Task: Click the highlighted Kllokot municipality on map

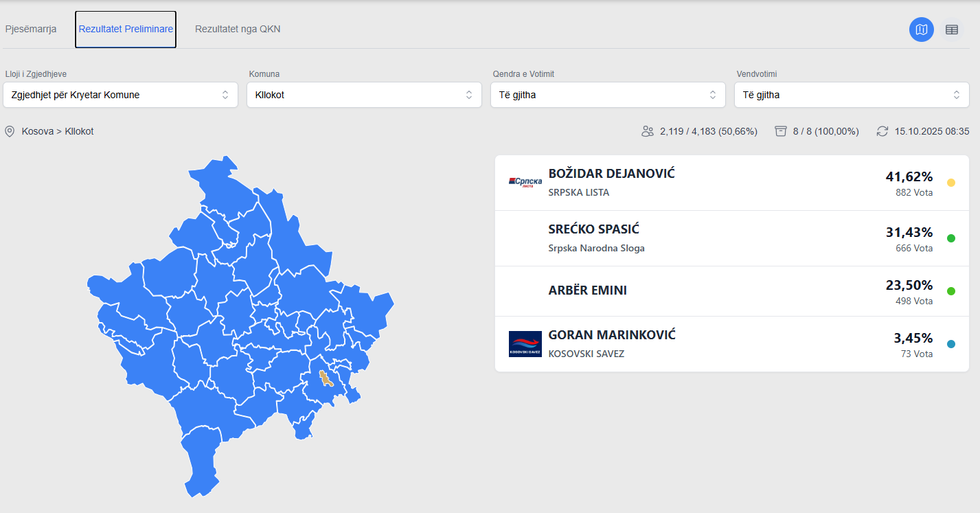Action: [x=325, y=379]
